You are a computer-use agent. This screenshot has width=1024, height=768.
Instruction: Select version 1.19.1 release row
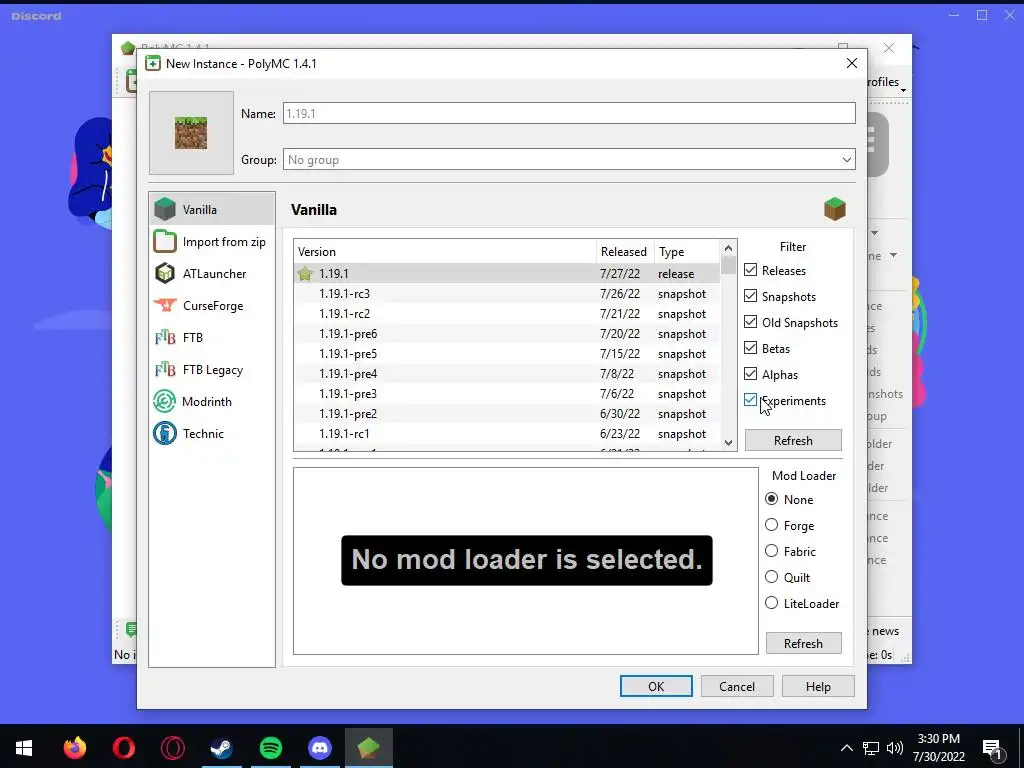click(x=507, y=274)
